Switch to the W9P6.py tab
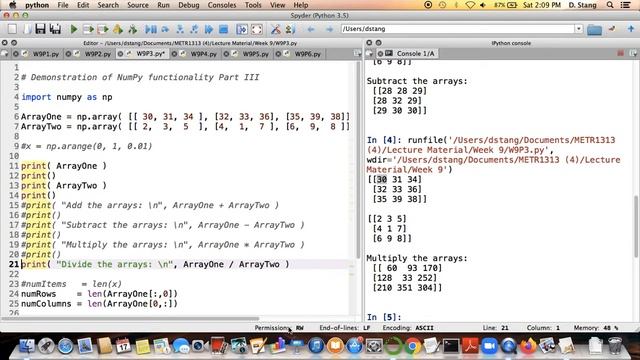The height and width of the screenshot is (360, 640). 307,53
